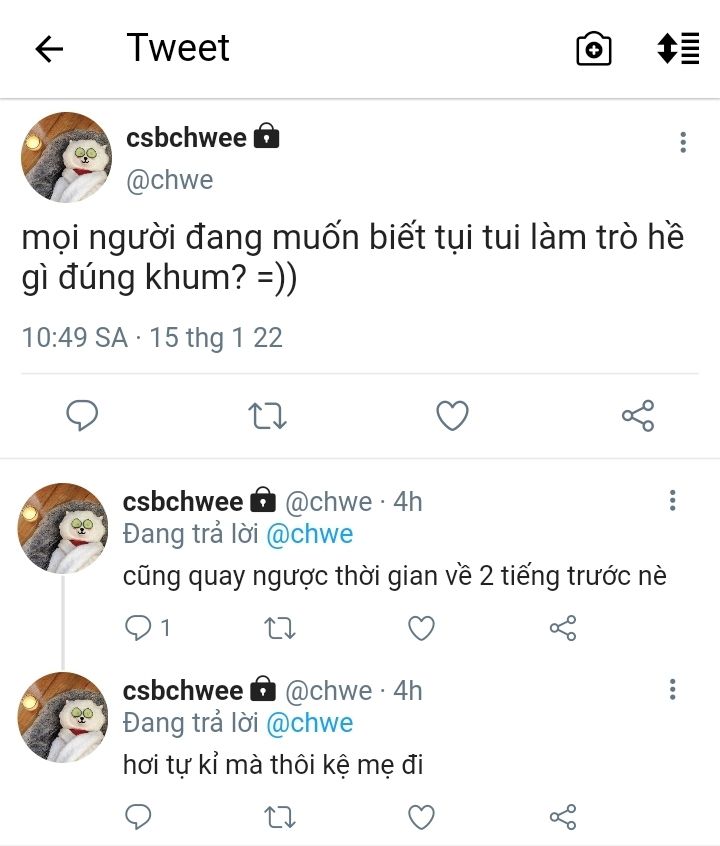Screen dimensions: 720x846
Task: Go back using the top-left arrow
Action: [49, 49]
